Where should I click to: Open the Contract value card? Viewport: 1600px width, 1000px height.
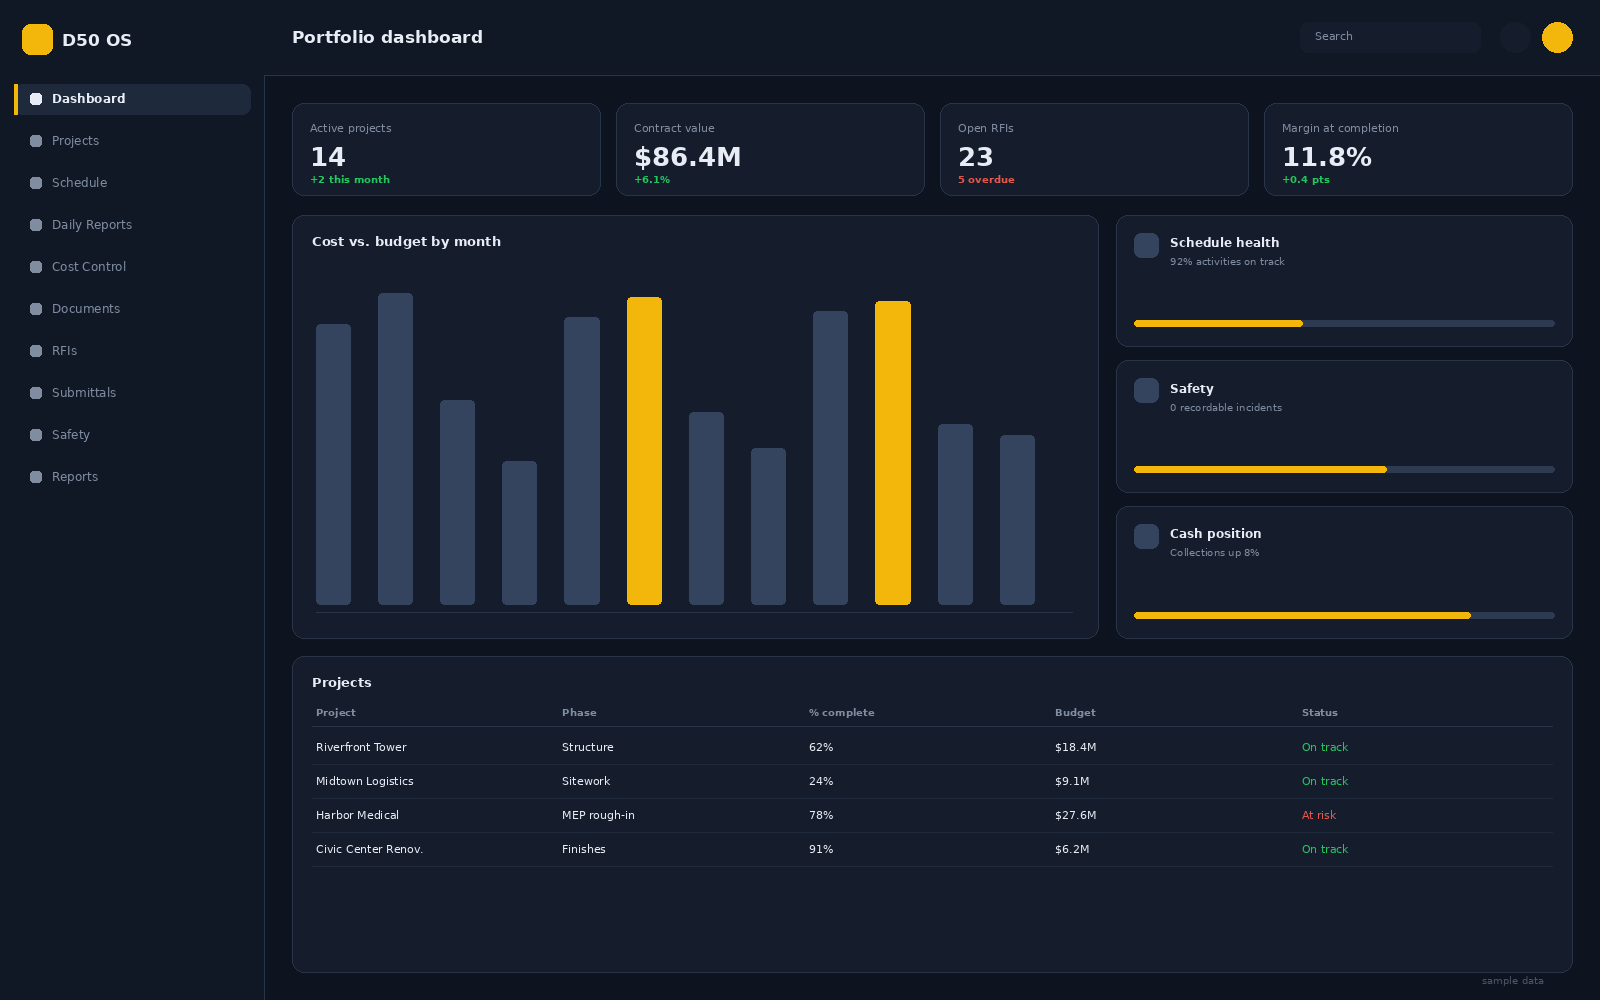click(x=770, y=150)
